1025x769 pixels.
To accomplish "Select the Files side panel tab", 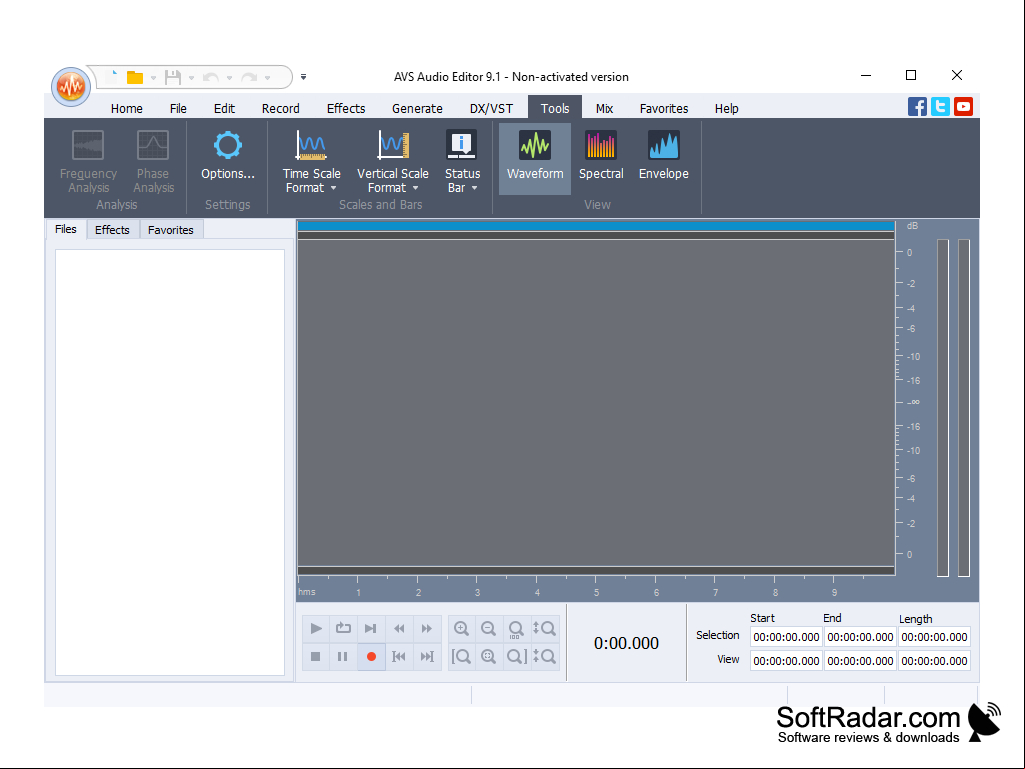I will (65, 229).
